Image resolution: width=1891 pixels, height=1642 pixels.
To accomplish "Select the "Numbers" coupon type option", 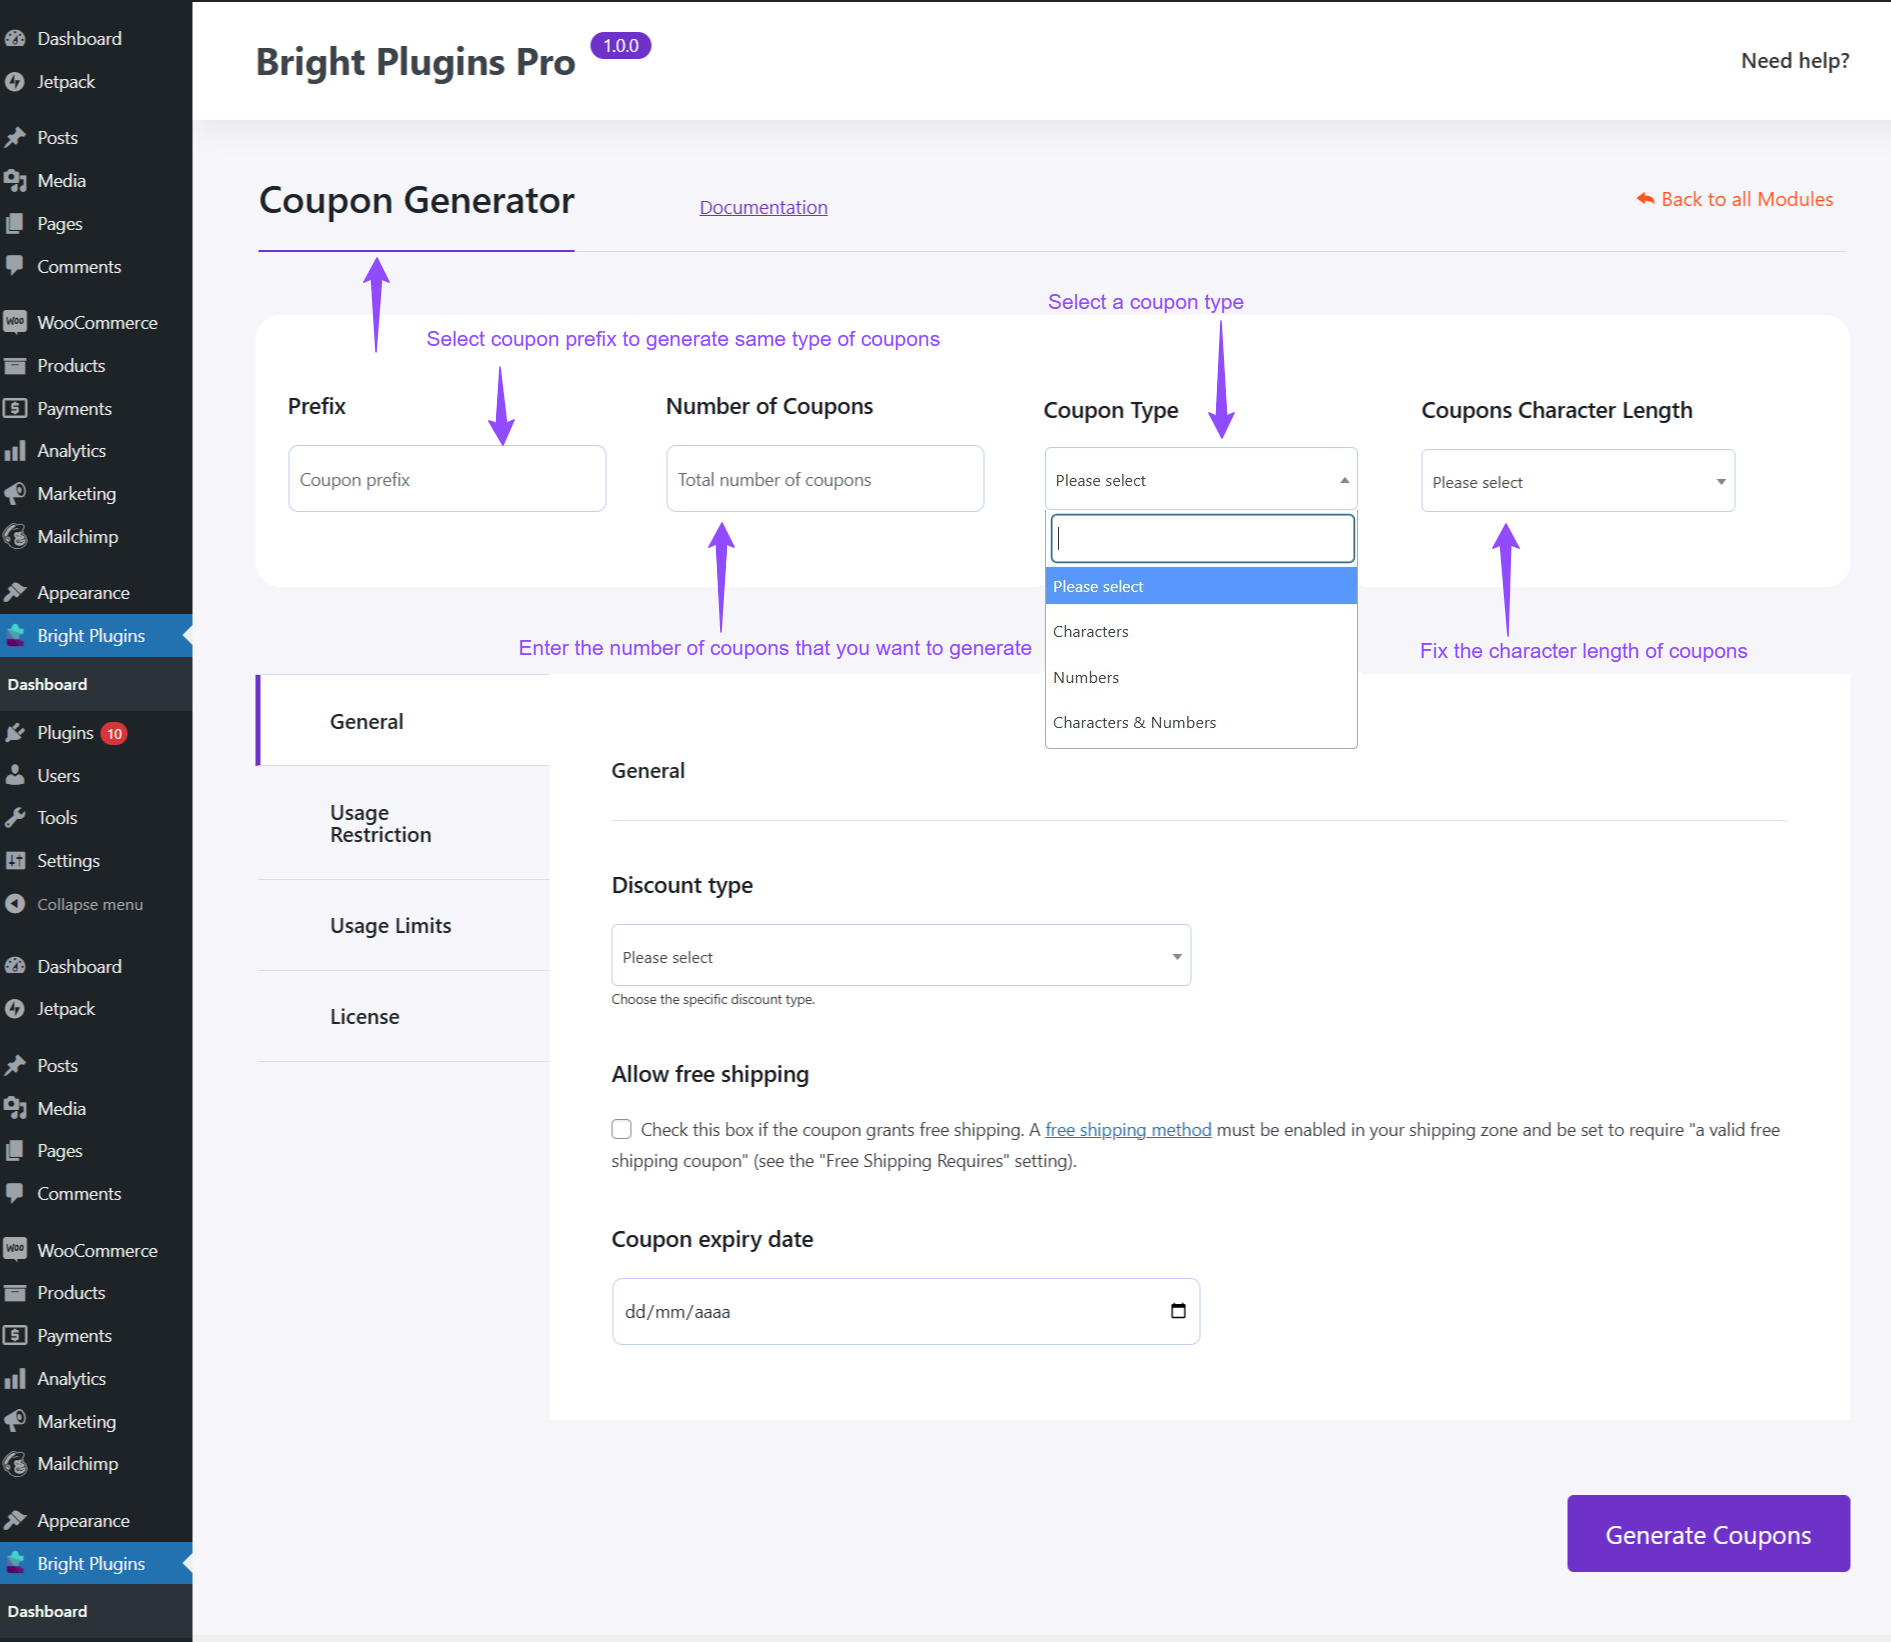I will (x=1086, y=677).
